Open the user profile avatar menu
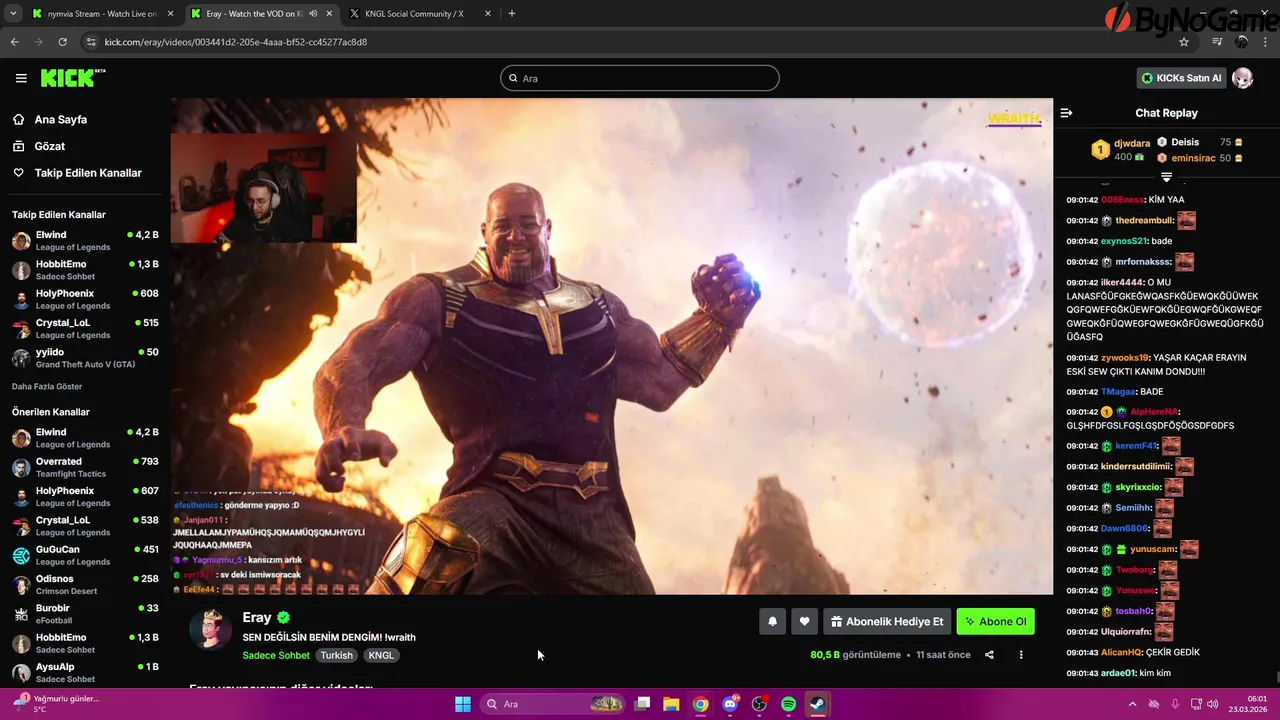 click(1242, 78)
